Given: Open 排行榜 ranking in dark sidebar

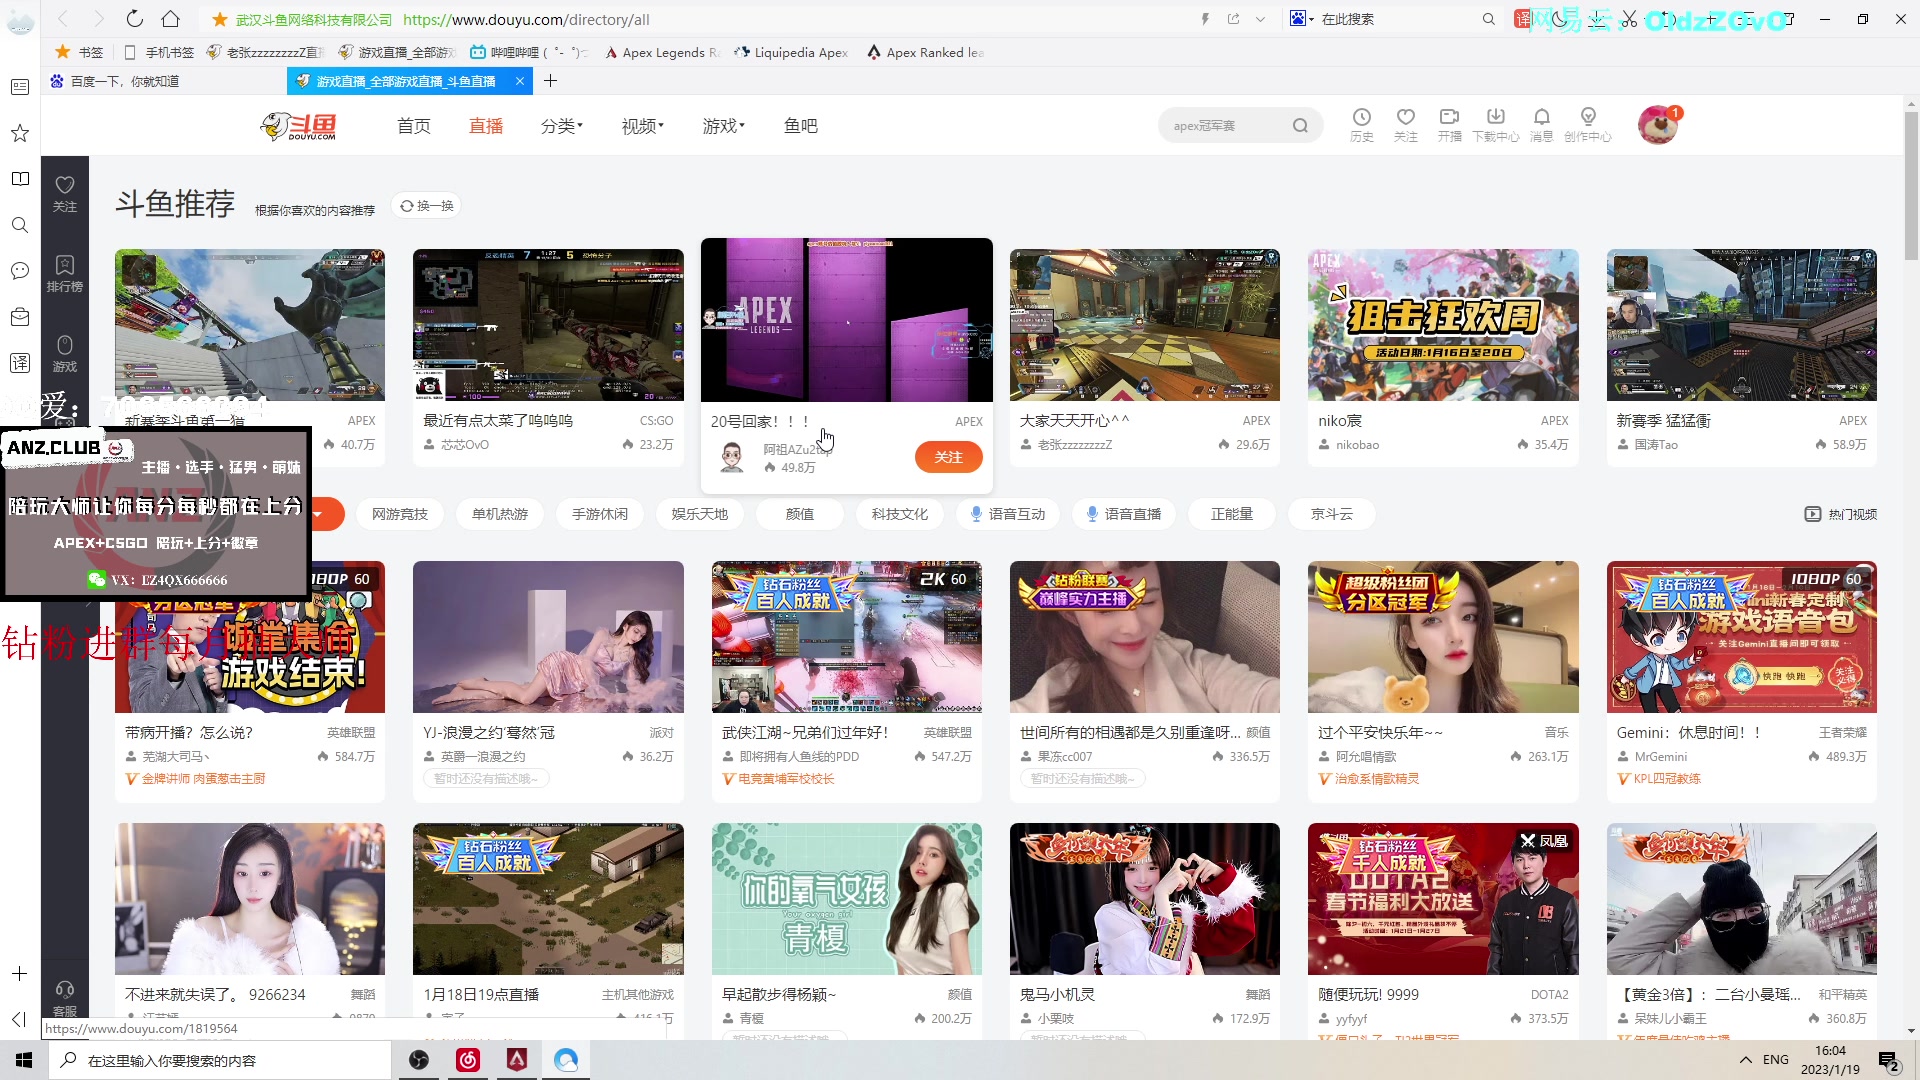Looking at the screenshot, I should click(64, 274).
